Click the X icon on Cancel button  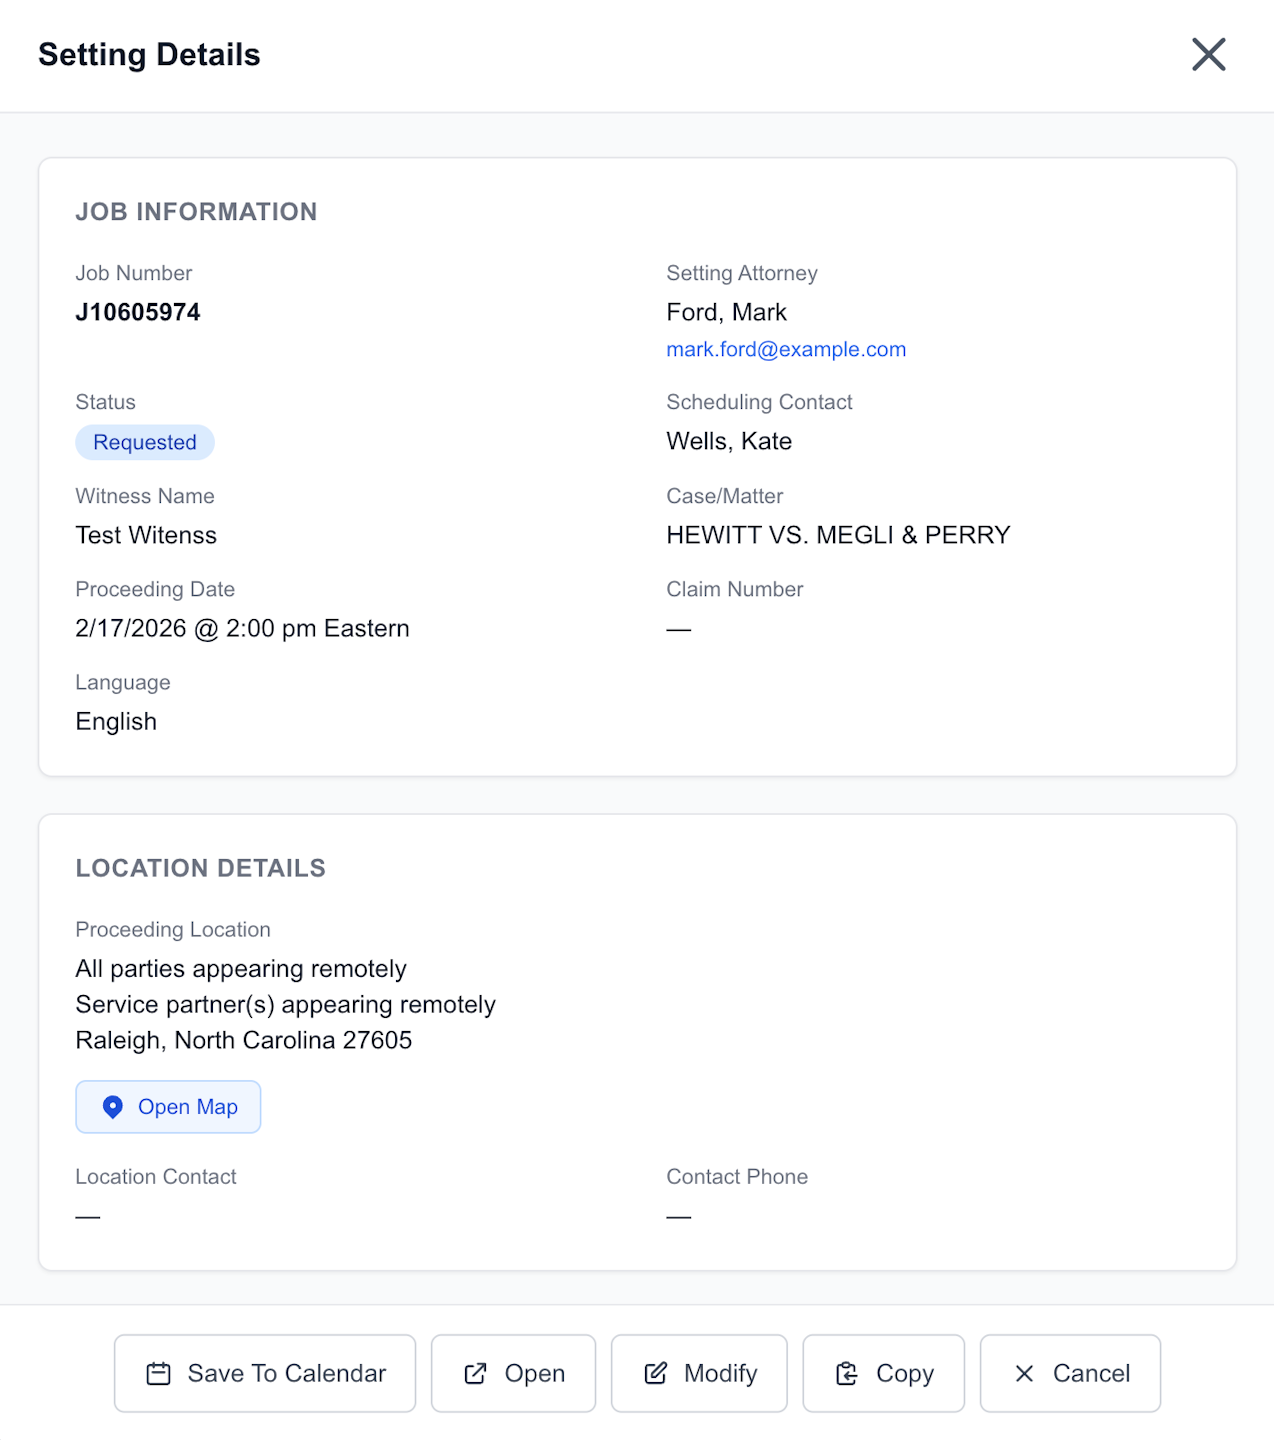click(1024, 1374)
